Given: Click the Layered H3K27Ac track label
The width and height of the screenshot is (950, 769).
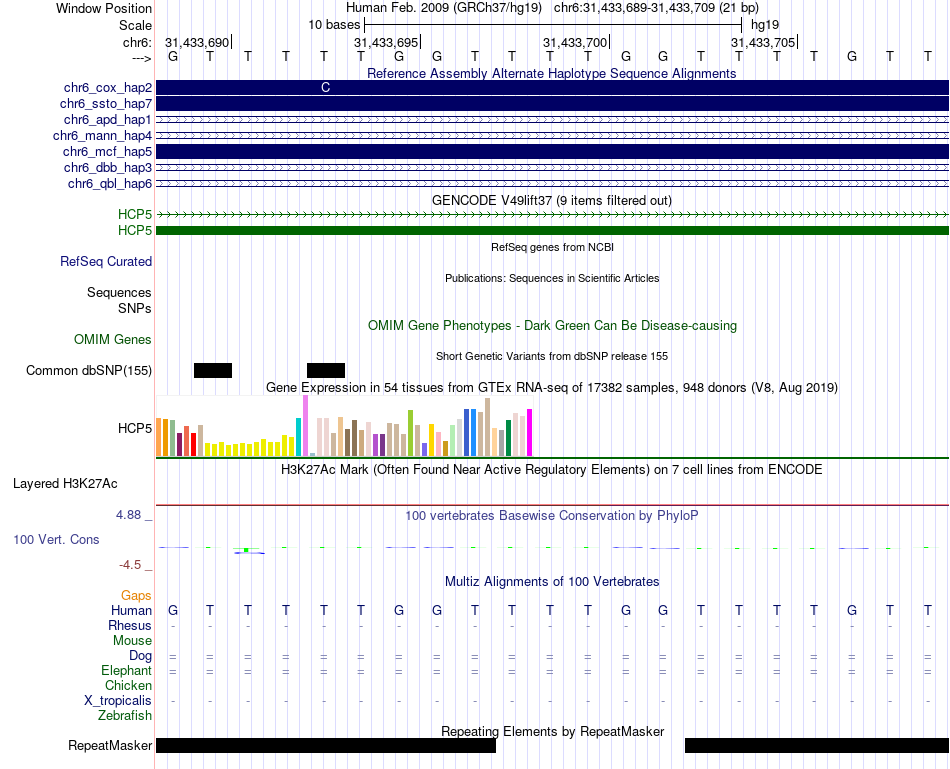Looking at the screenshot, I should coord(65,484).
